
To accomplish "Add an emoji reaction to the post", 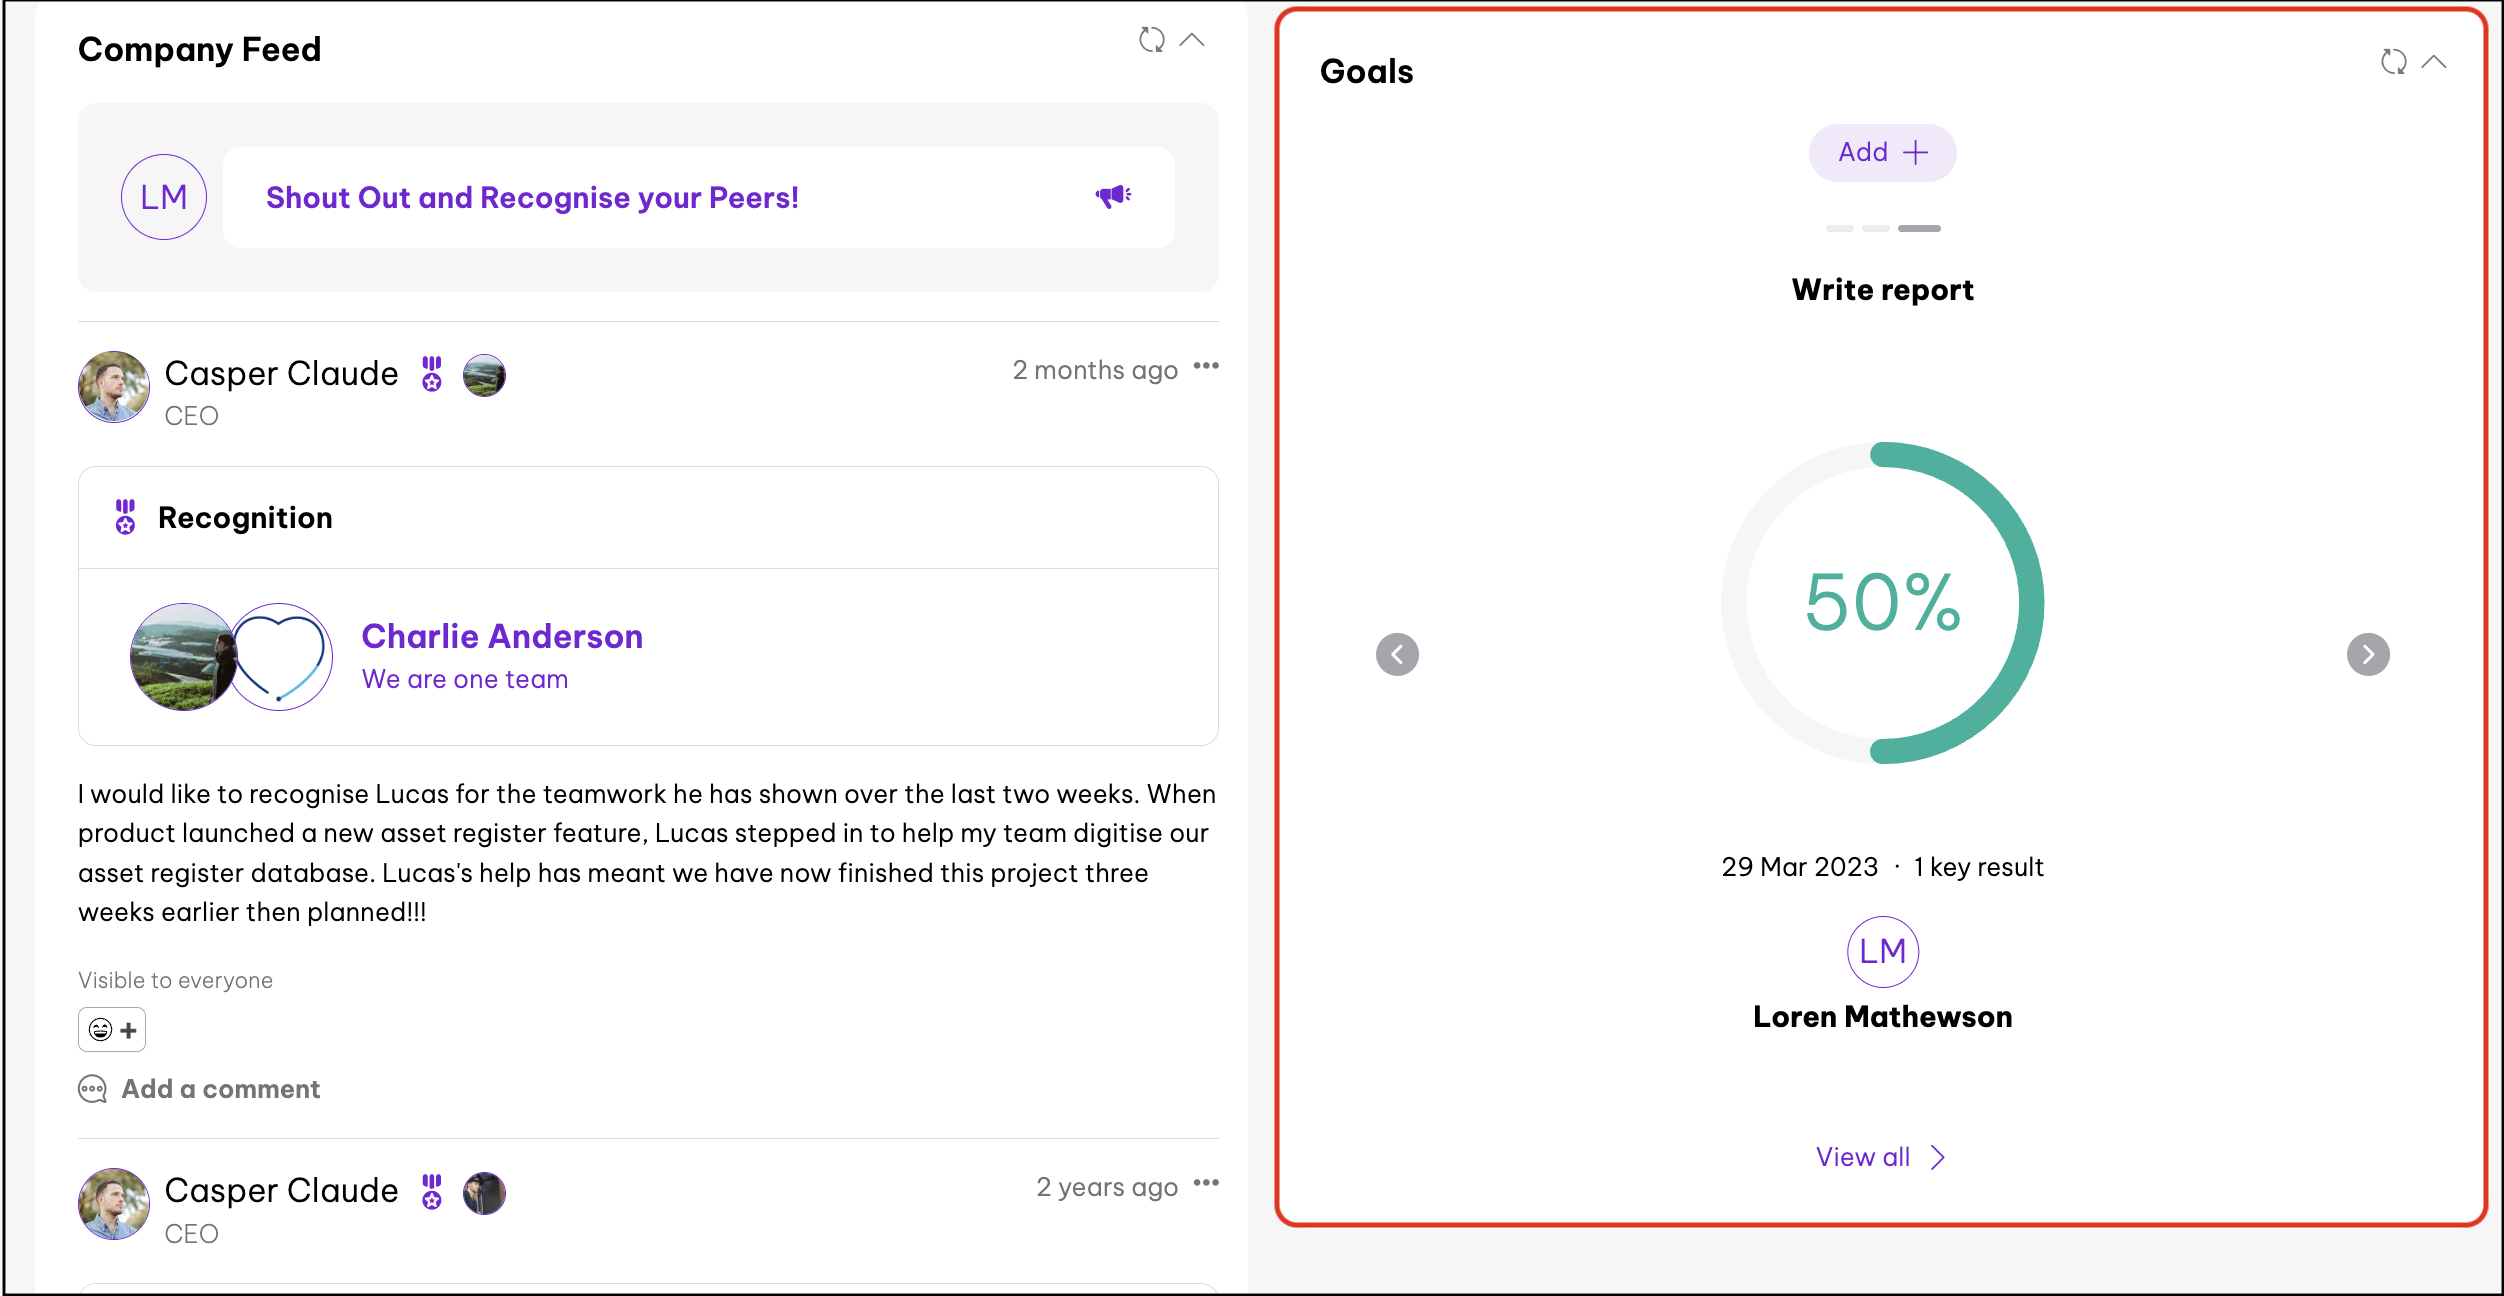I will (112, 1030).
